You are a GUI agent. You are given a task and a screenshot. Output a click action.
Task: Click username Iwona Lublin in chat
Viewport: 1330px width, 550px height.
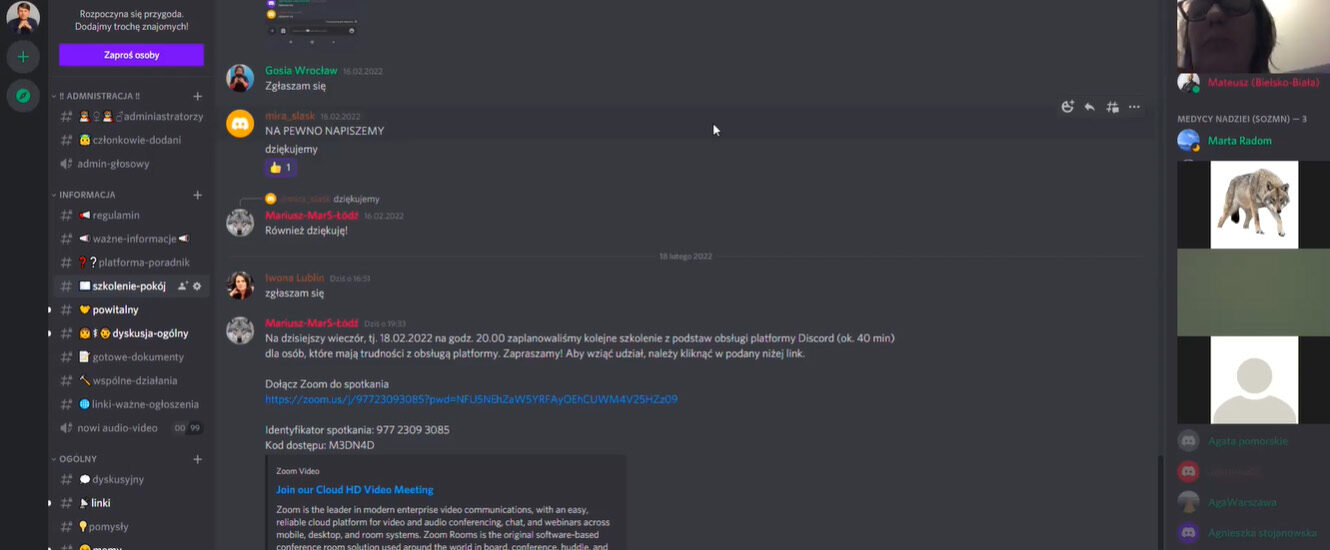[x=294, y=278]
